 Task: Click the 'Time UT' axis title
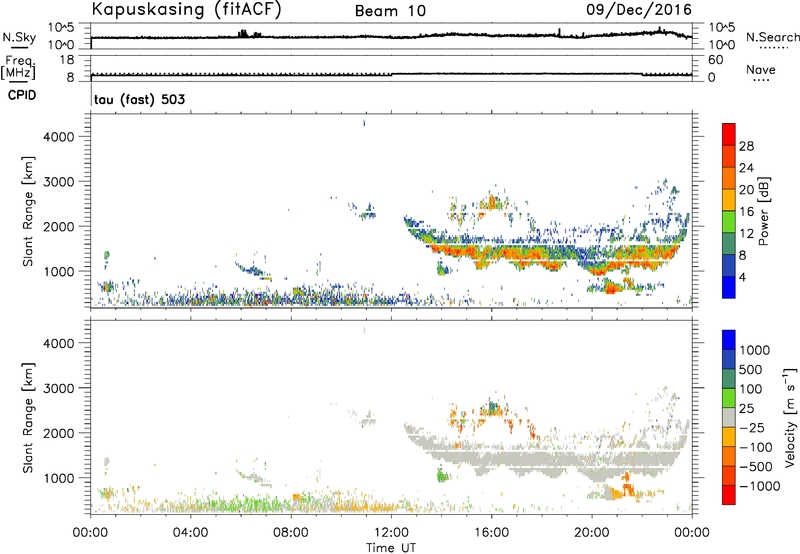[391, 548]
